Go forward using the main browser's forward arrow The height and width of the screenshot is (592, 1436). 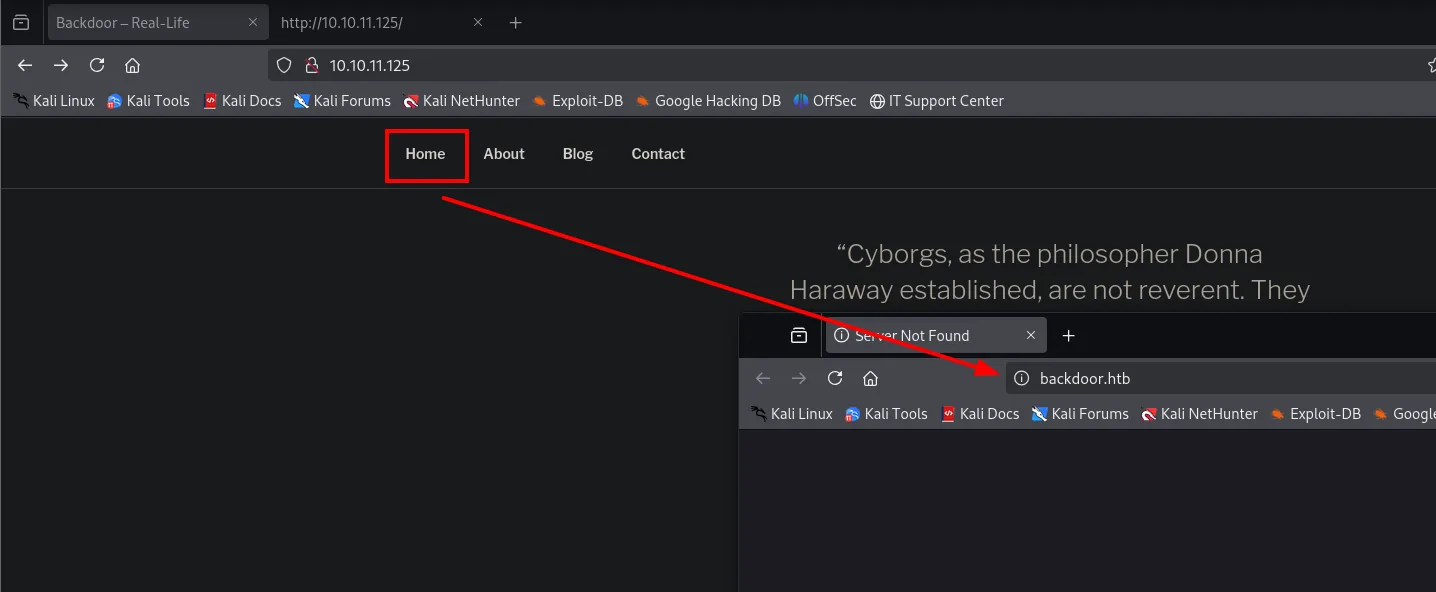pyautogui.click(x=61, y=65)
